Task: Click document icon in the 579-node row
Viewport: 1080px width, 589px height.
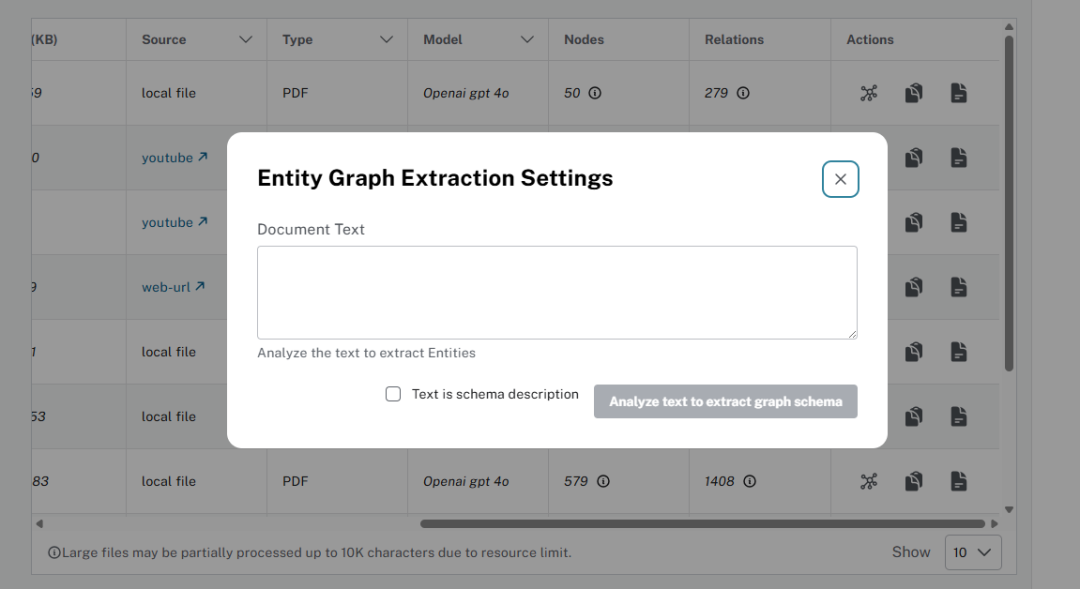Action: coord(958,481)
